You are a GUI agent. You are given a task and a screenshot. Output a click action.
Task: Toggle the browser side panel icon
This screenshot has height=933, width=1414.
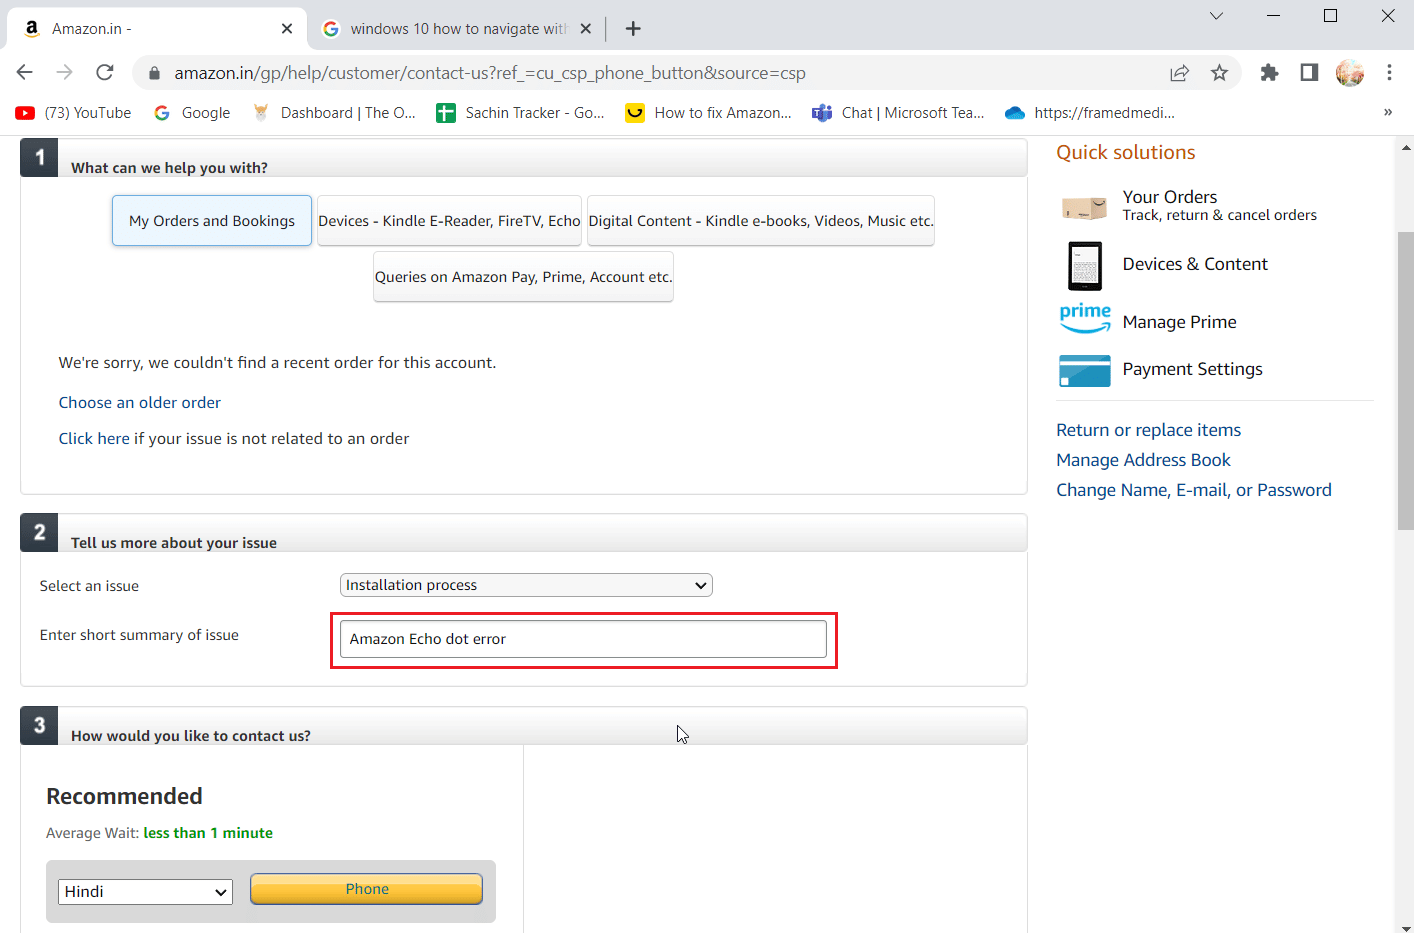point(1309,73)
